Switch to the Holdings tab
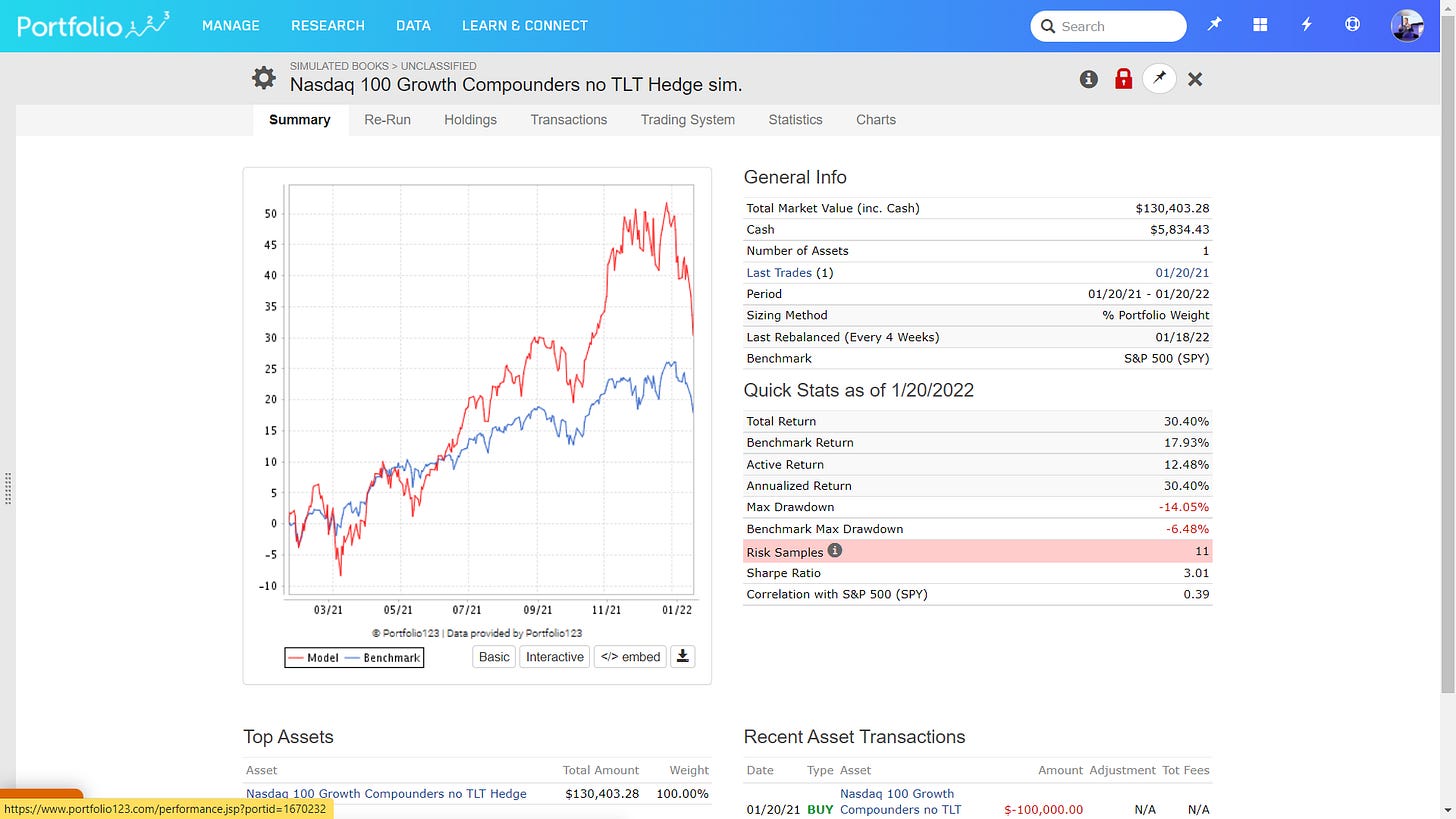Screen dimensions: 1456x819 coord(470,119)
